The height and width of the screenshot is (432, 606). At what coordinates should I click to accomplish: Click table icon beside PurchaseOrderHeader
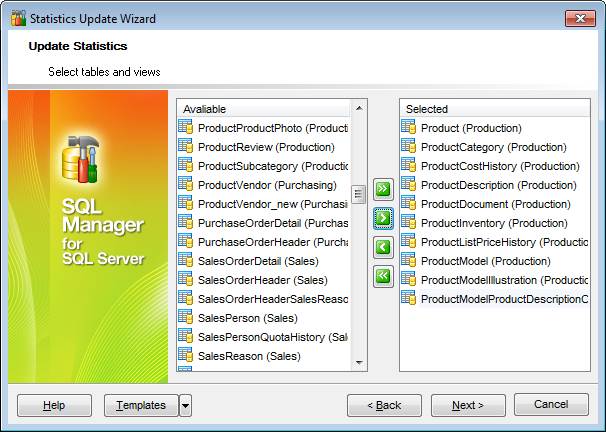coord(186,241)
